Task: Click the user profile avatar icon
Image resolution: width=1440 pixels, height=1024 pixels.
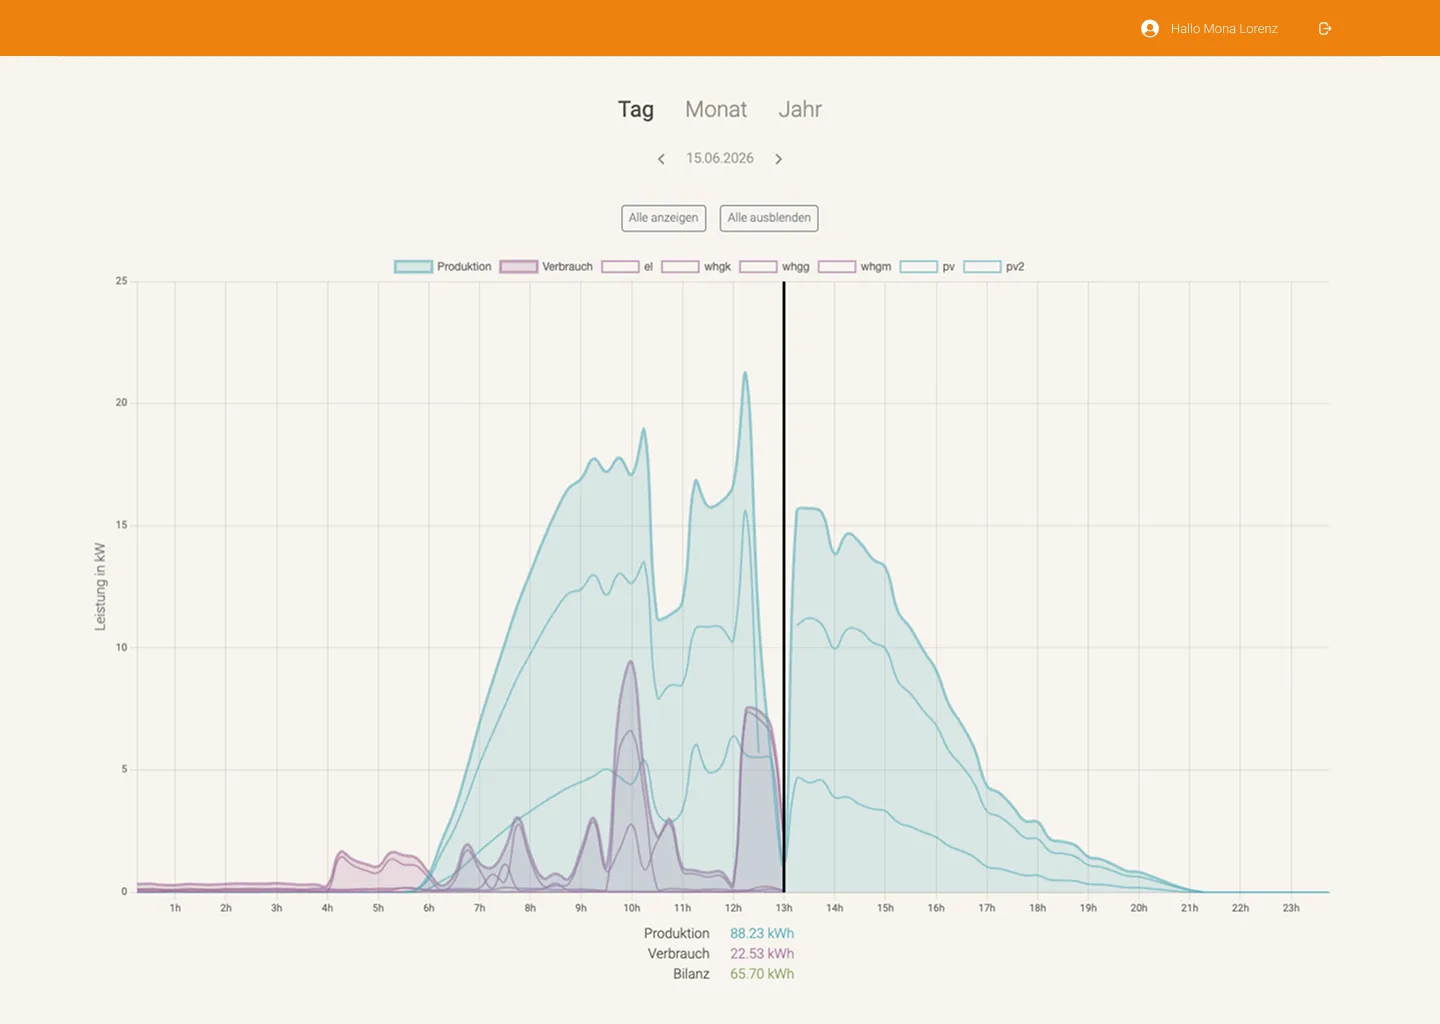Action: pos(1150,29)
